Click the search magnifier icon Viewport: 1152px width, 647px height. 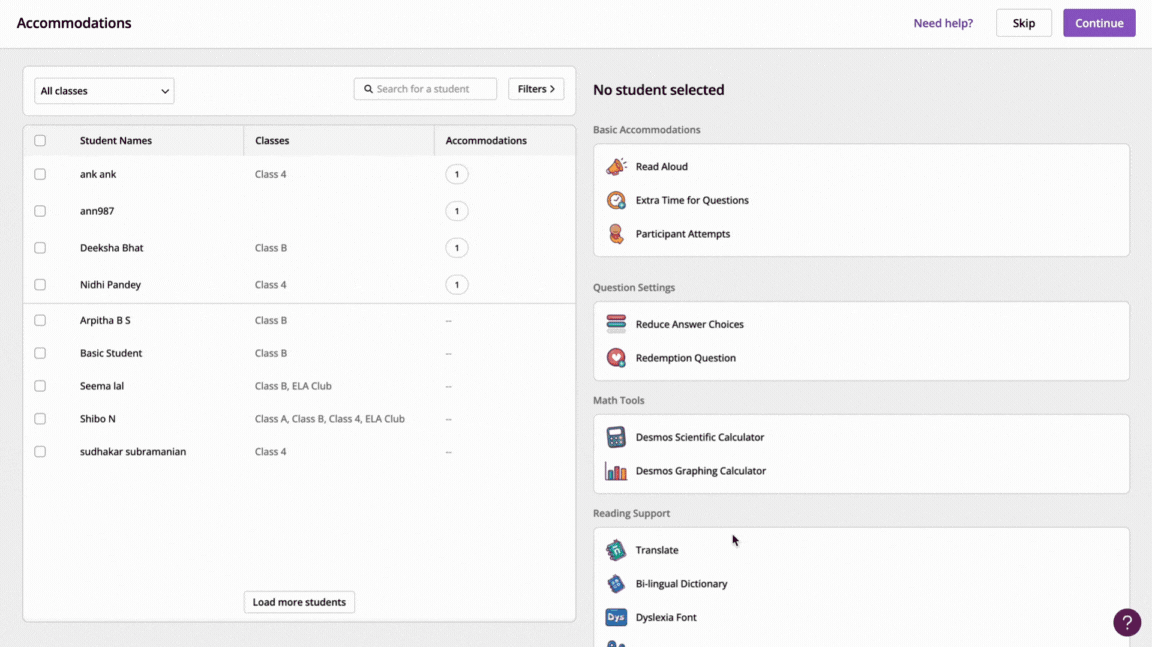pos(368,89)
